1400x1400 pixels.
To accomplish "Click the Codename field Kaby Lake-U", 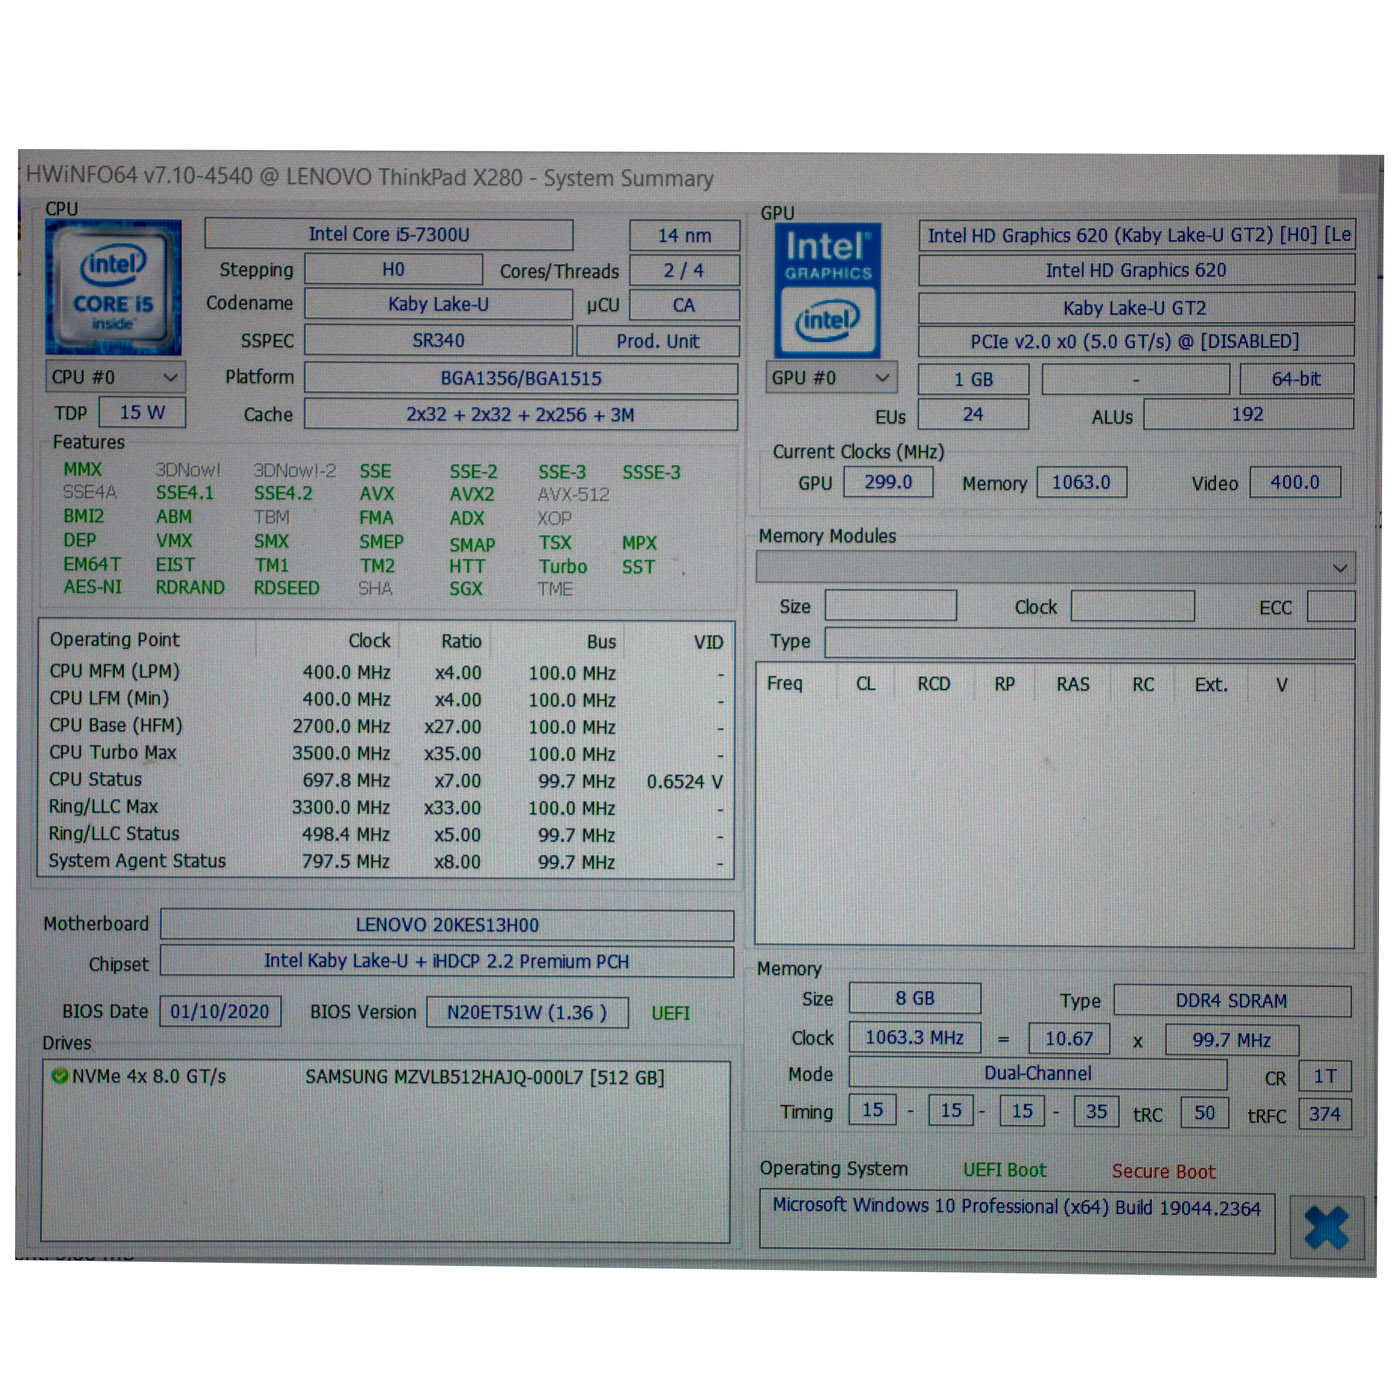I will (x=438, y=304).
